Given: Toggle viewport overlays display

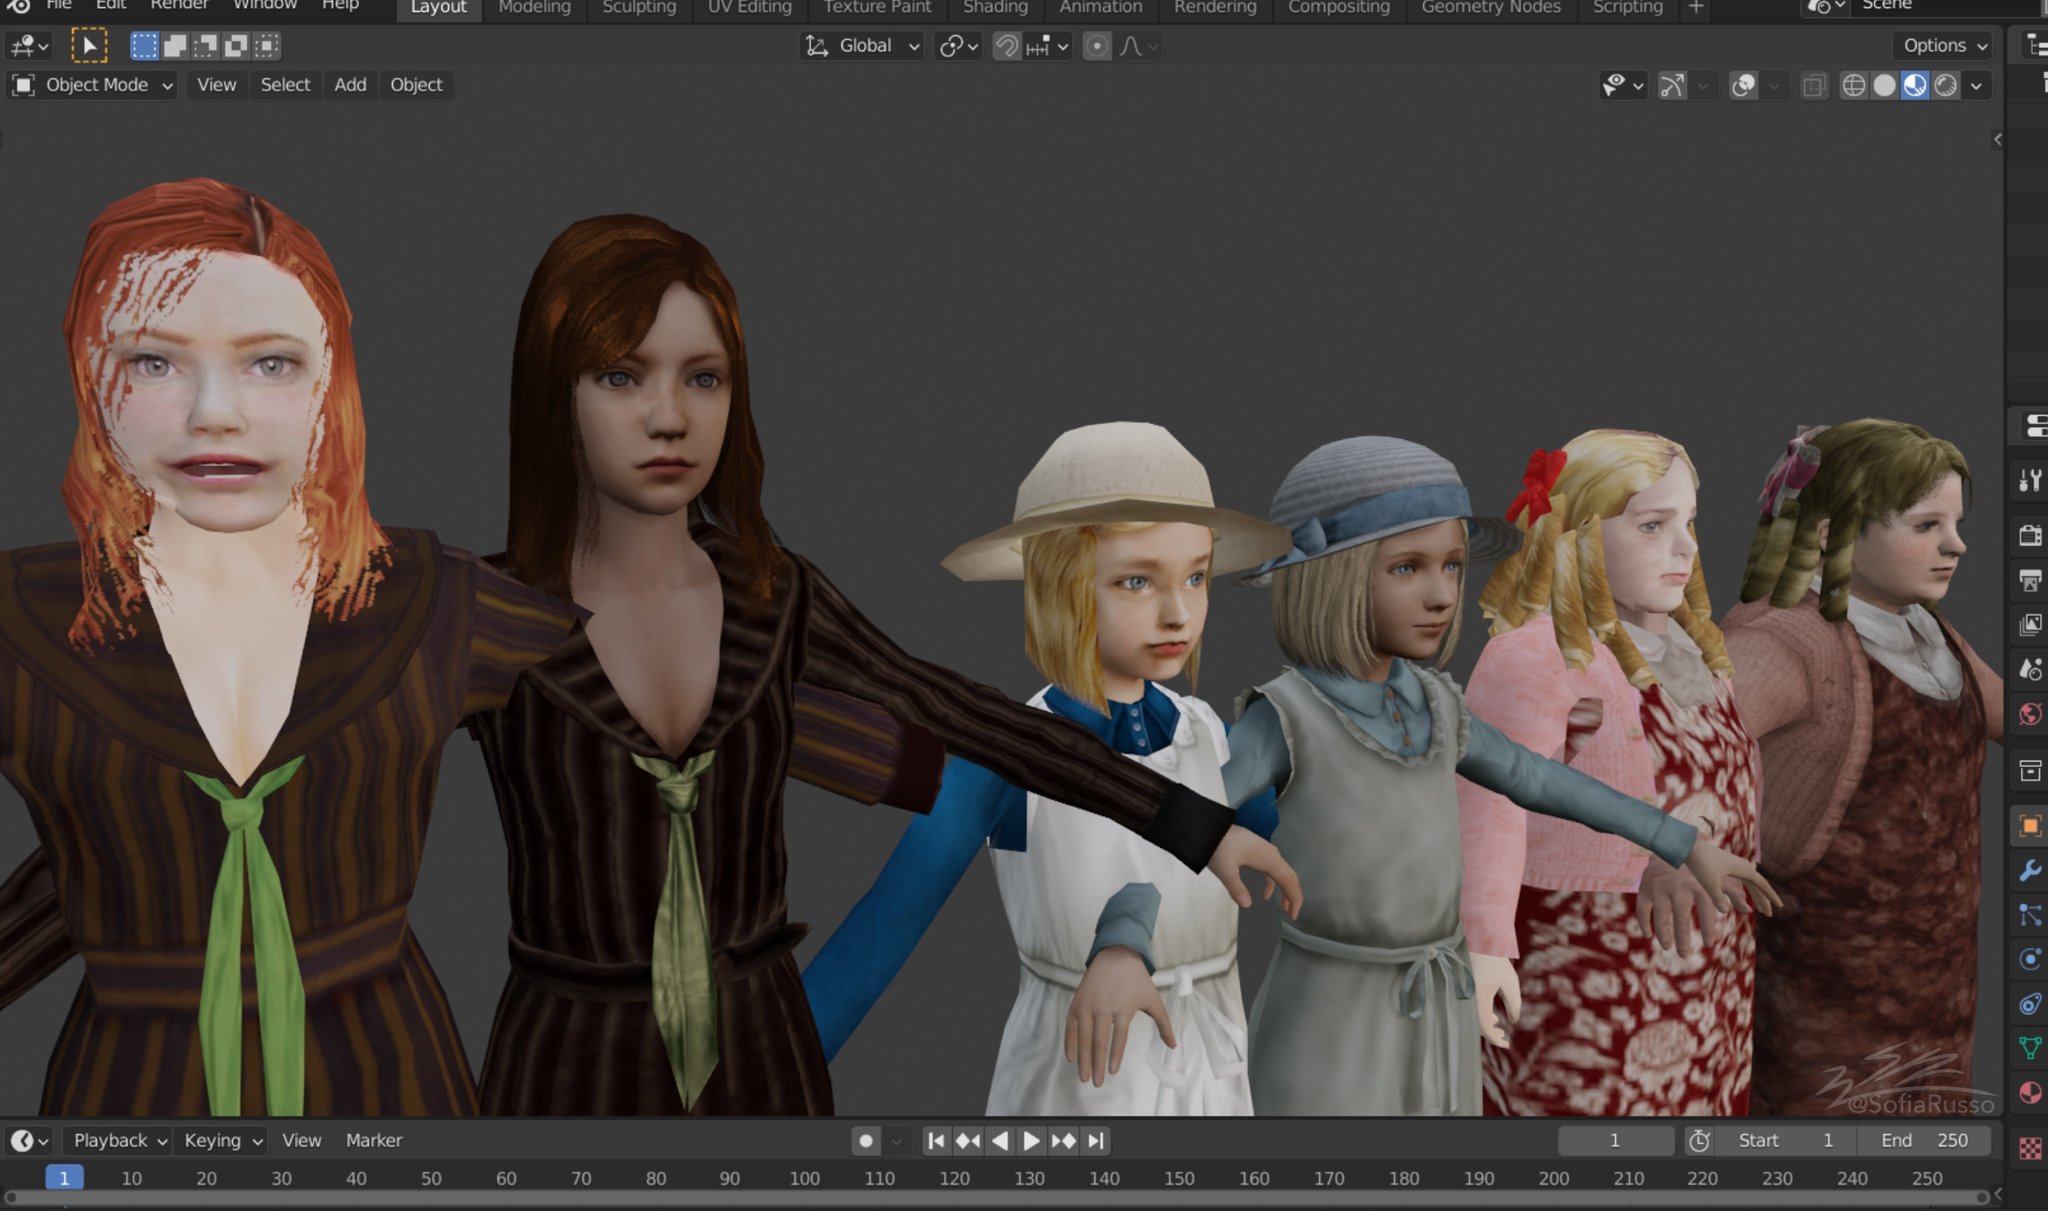Looking at the screenshot, I should coord(1743,86).
